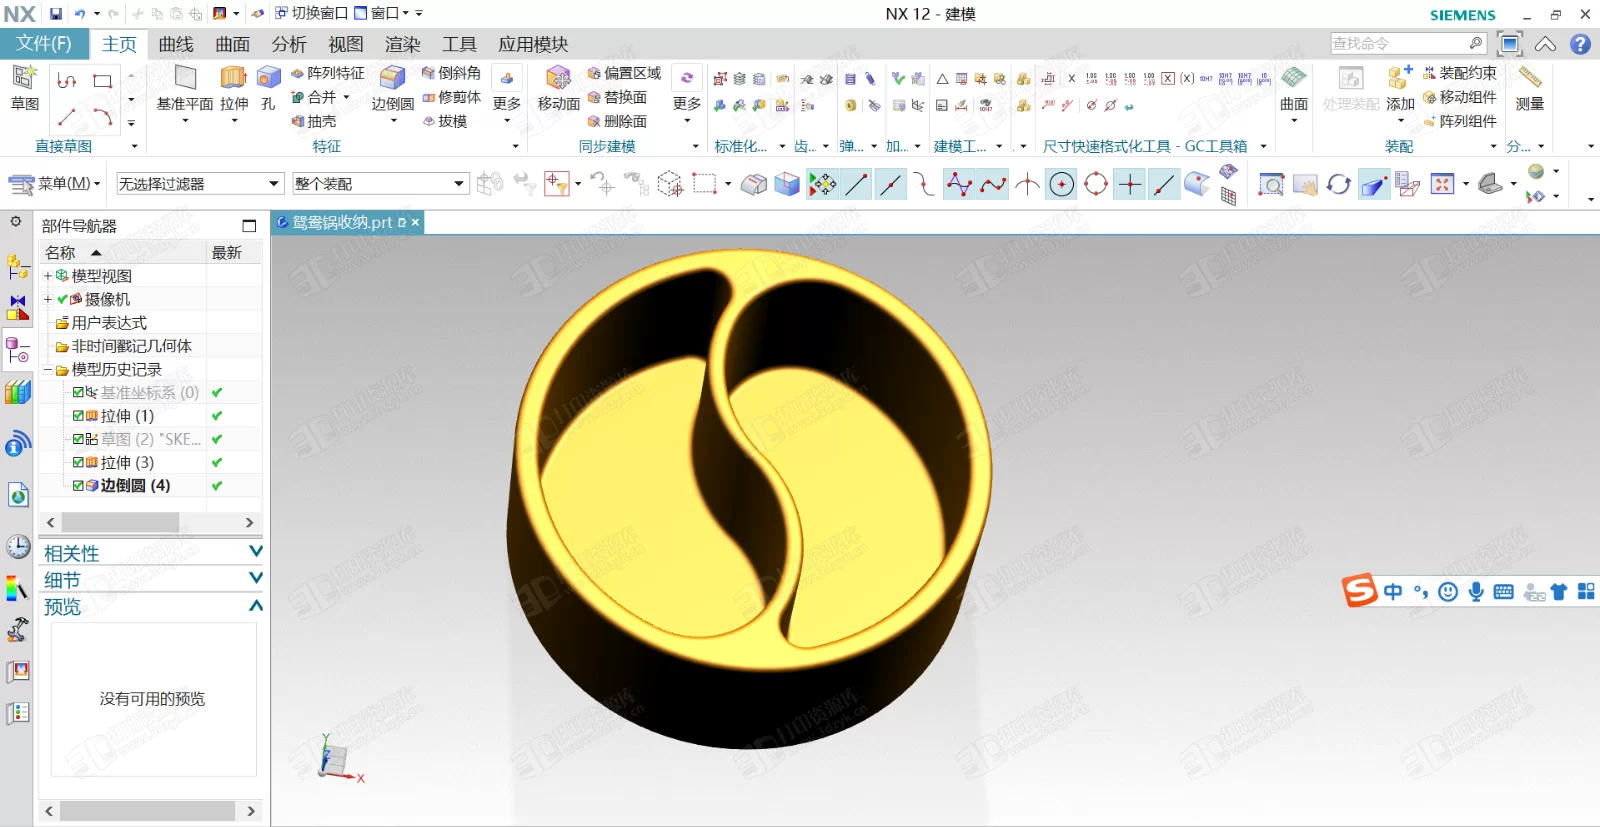Screen dimensions: 1600x827
Task: Toggle checkbox for 草图 (2) SKE...
Action: point(79,439)
